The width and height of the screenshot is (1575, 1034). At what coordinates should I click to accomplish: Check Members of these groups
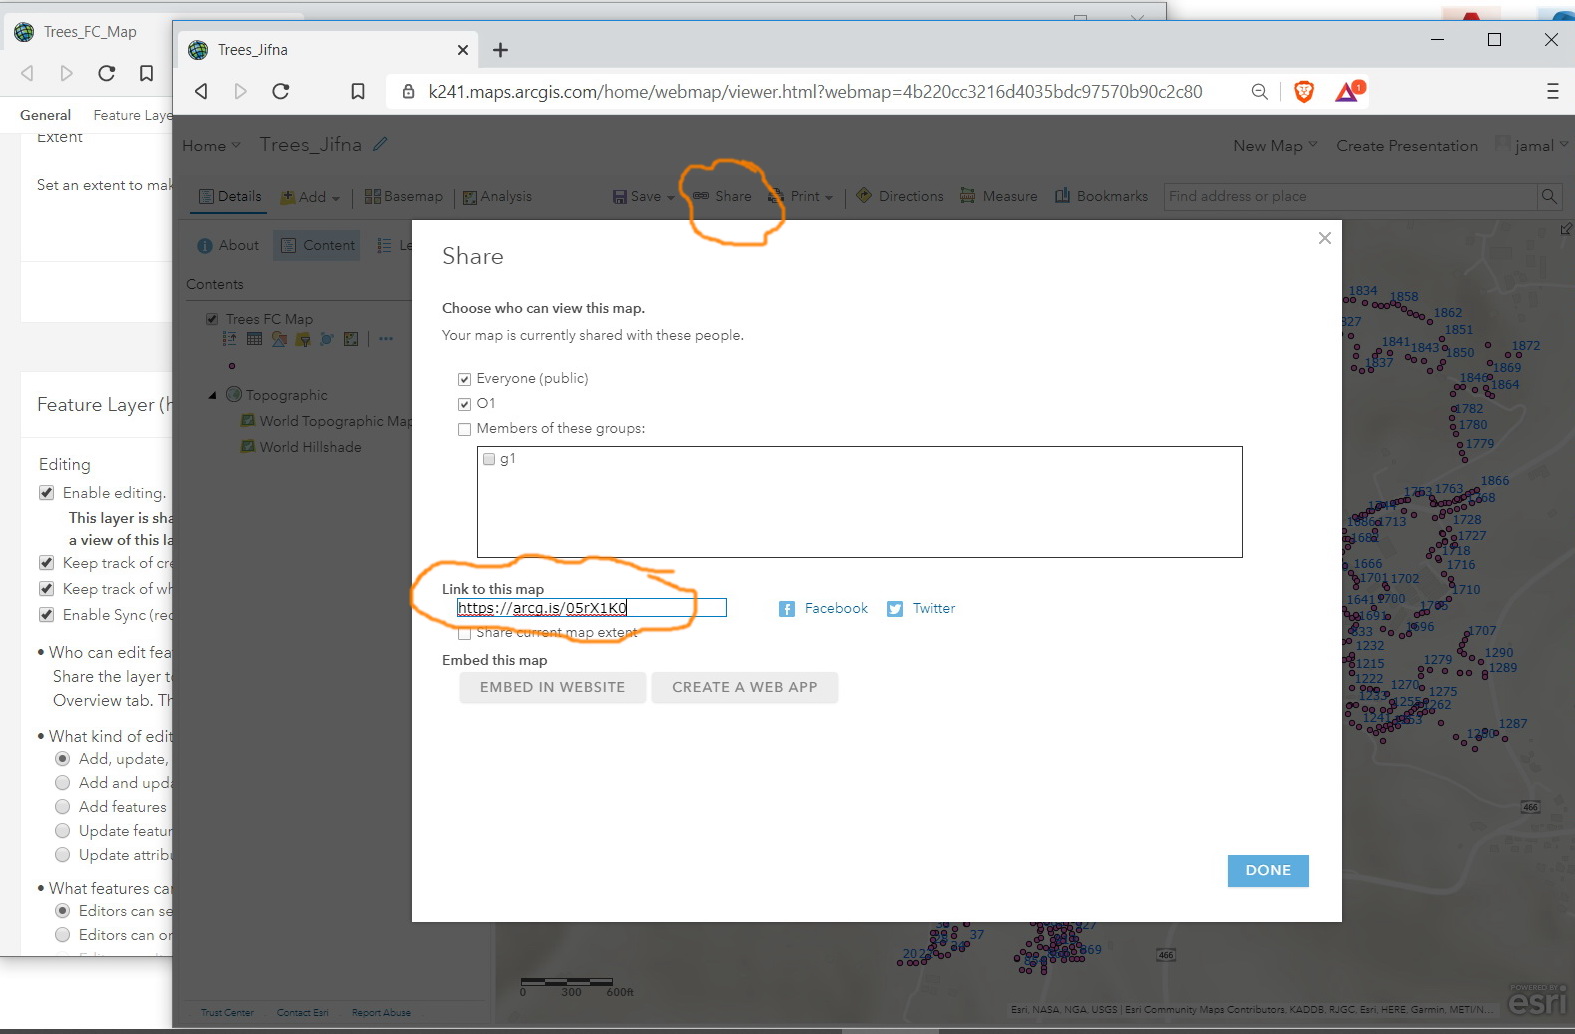pyautogui.click(x=464, y=429)
